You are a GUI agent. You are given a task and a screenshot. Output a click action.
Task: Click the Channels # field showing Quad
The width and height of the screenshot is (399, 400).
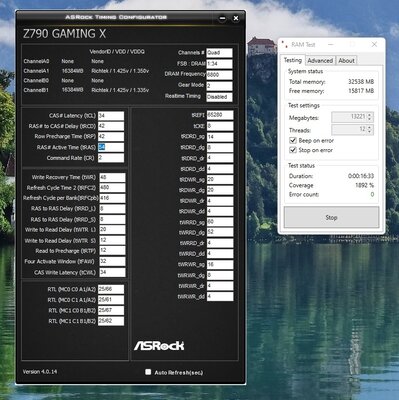point(219,53)
